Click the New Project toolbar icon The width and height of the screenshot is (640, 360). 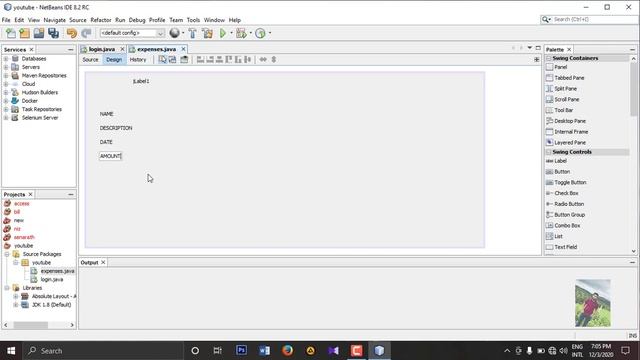tap(24, 33)
